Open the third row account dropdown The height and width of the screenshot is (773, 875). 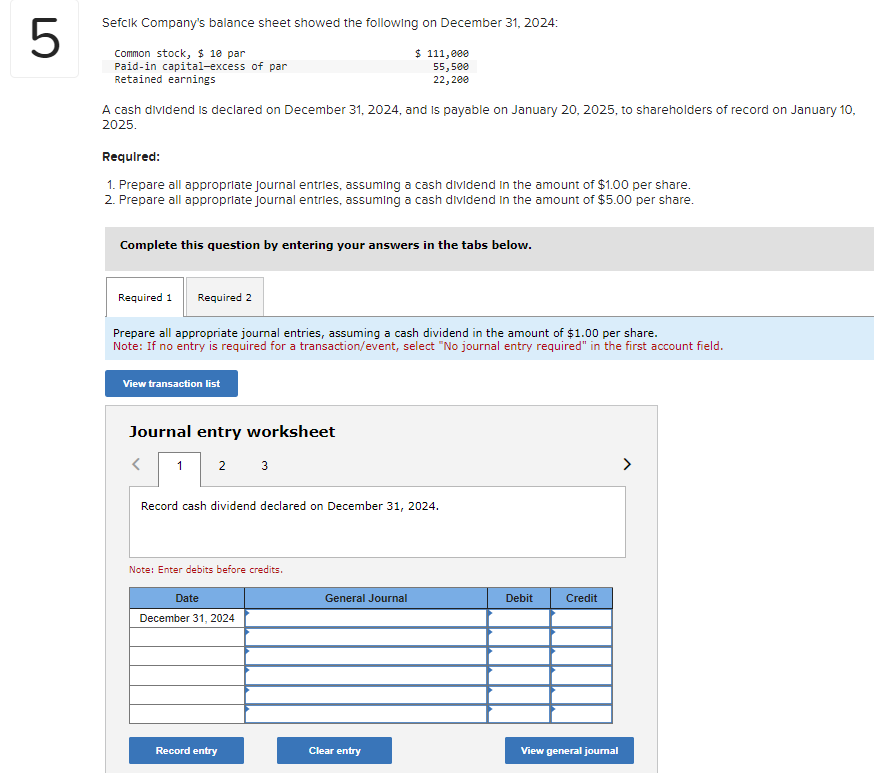[365, 656]
